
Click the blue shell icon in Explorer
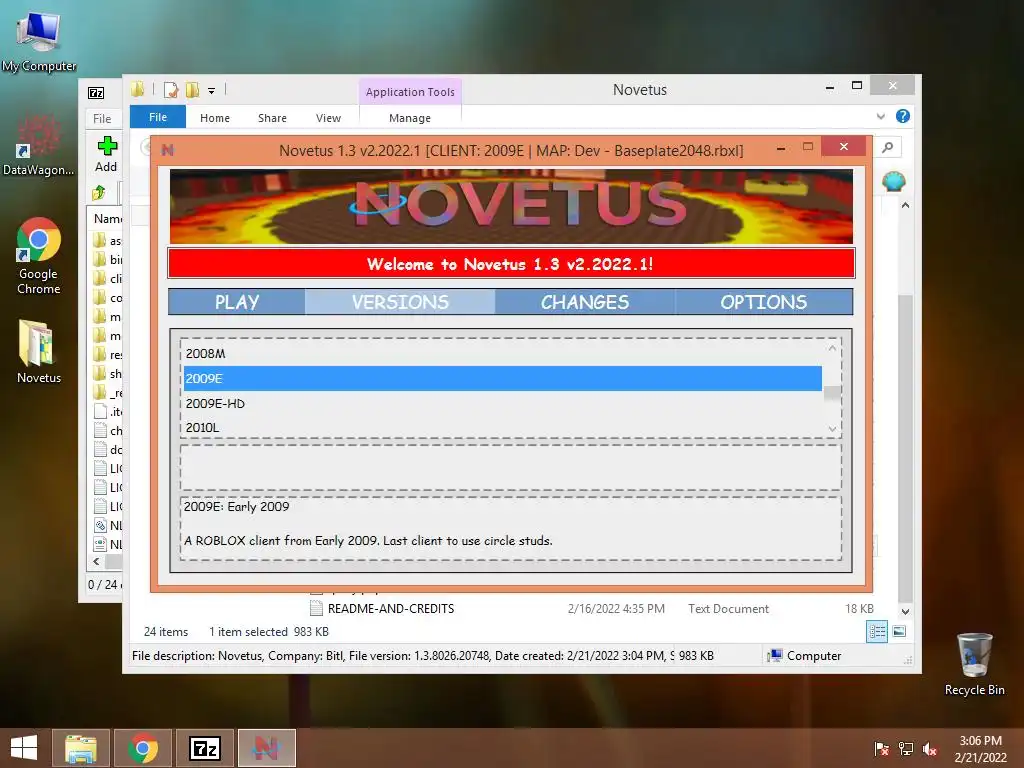(x=893, y=181)
